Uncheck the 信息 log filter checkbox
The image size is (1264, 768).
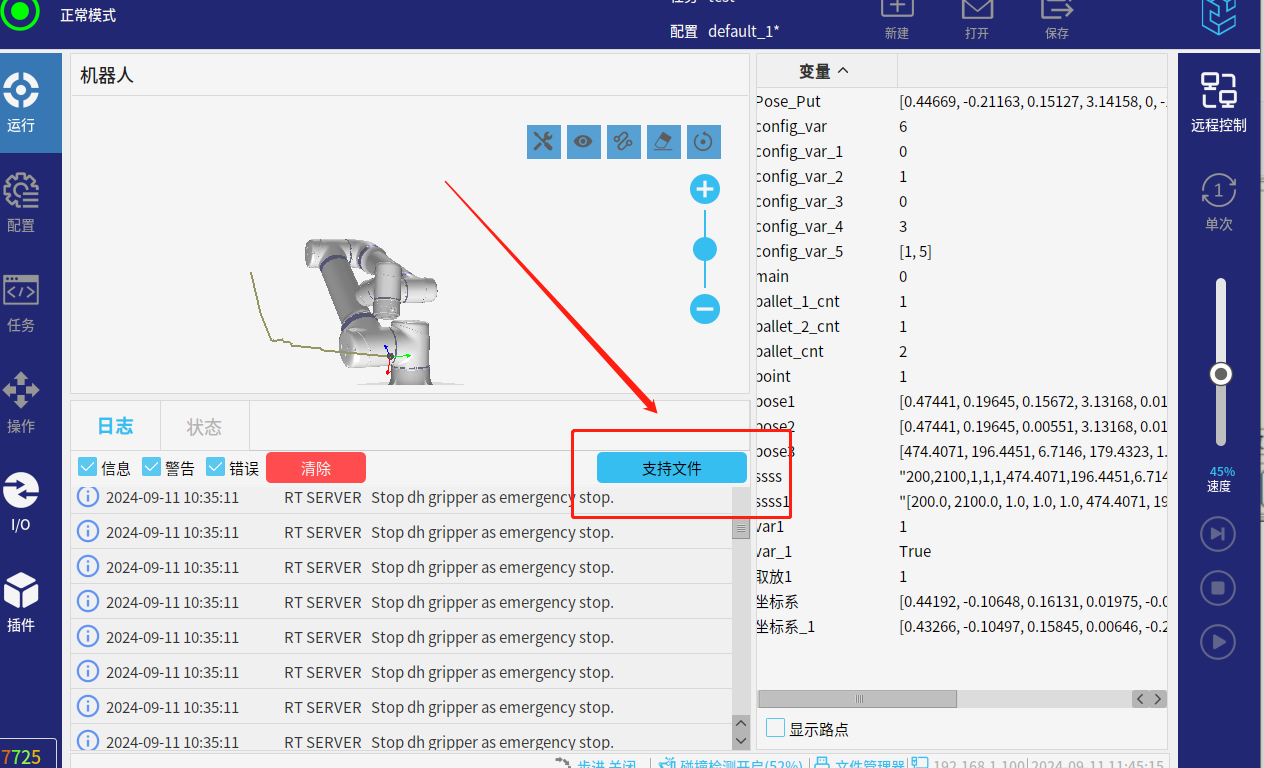tap(87, 467)
